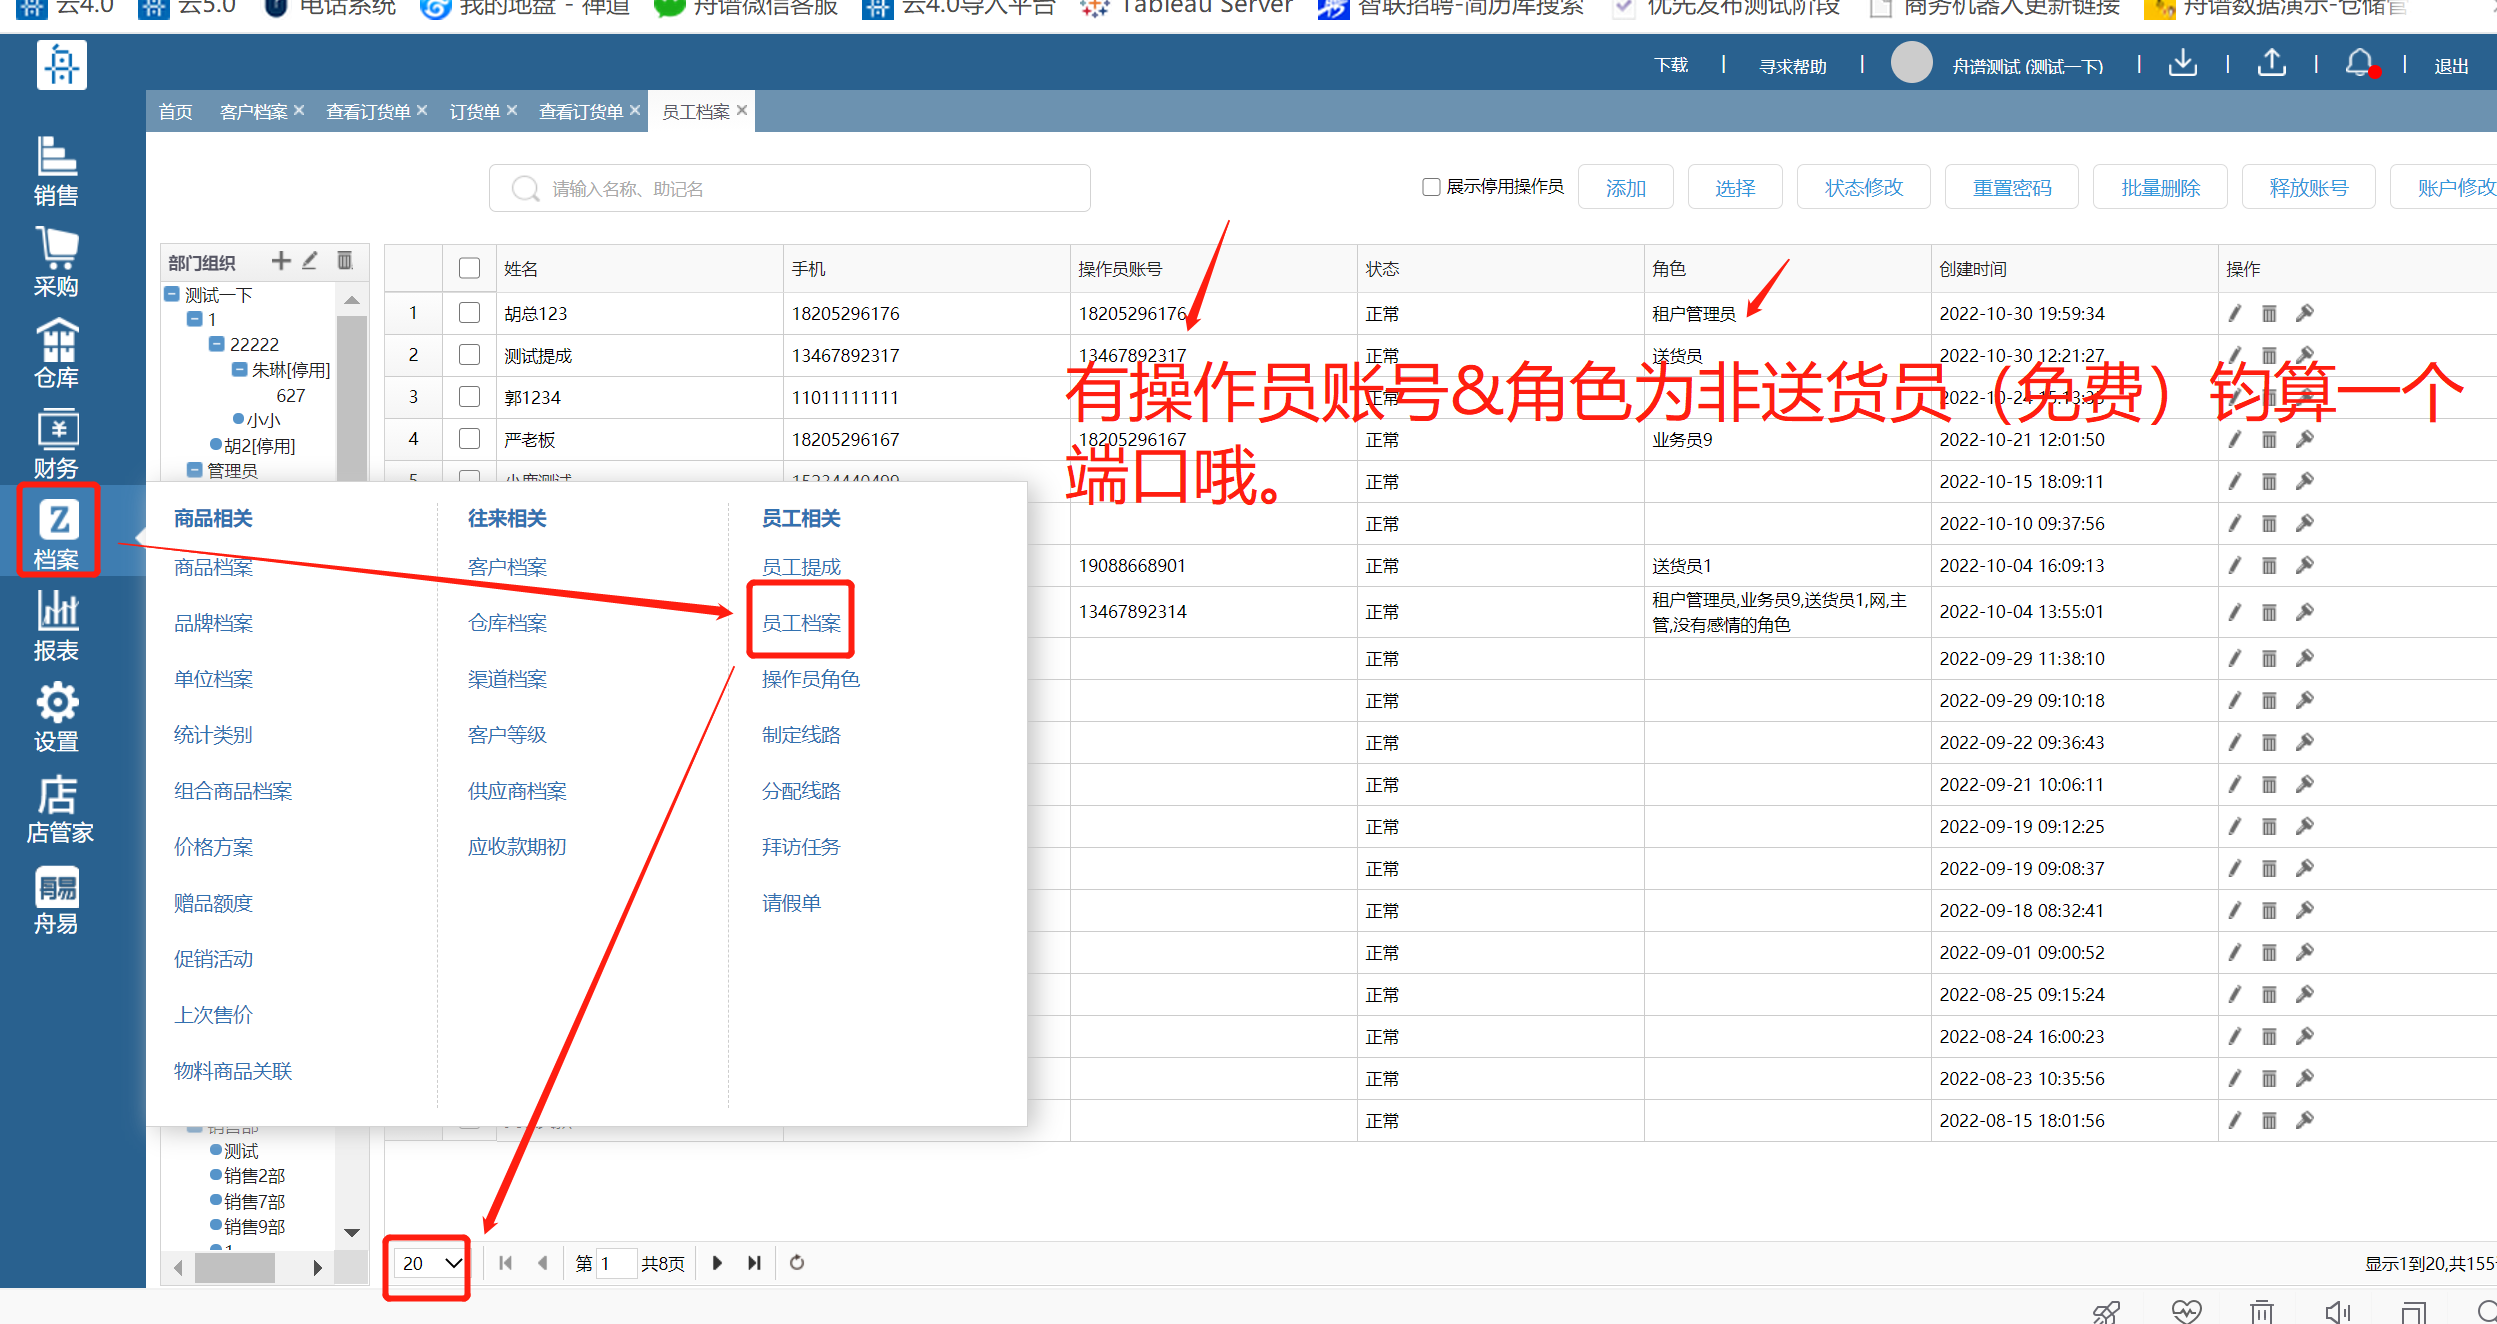Click the 添加 button

pyautogui.click(x=1625, y=187)
